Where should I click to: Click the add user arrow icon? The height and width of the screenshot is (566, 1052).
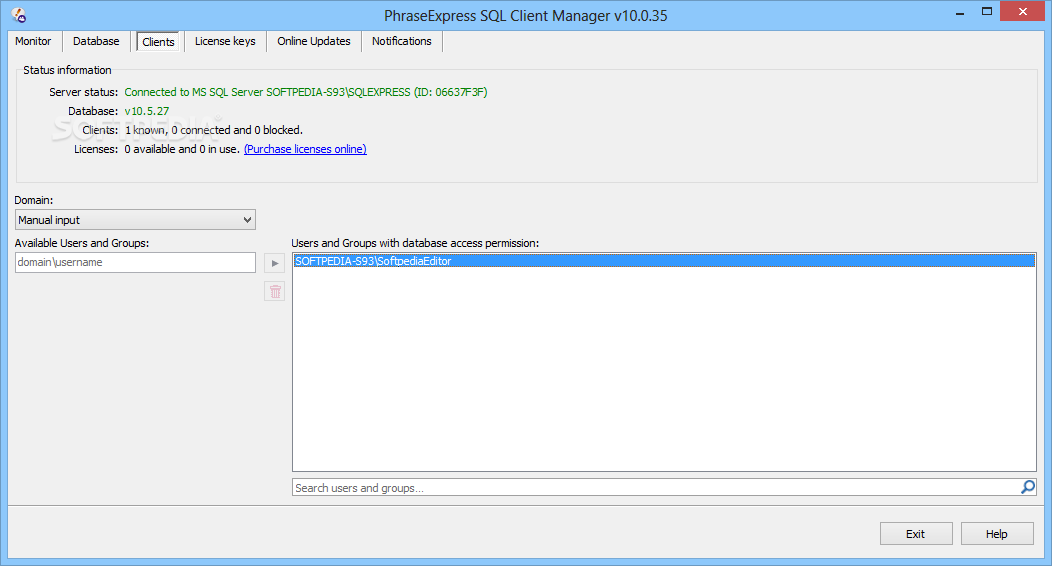tap(274, 263)
